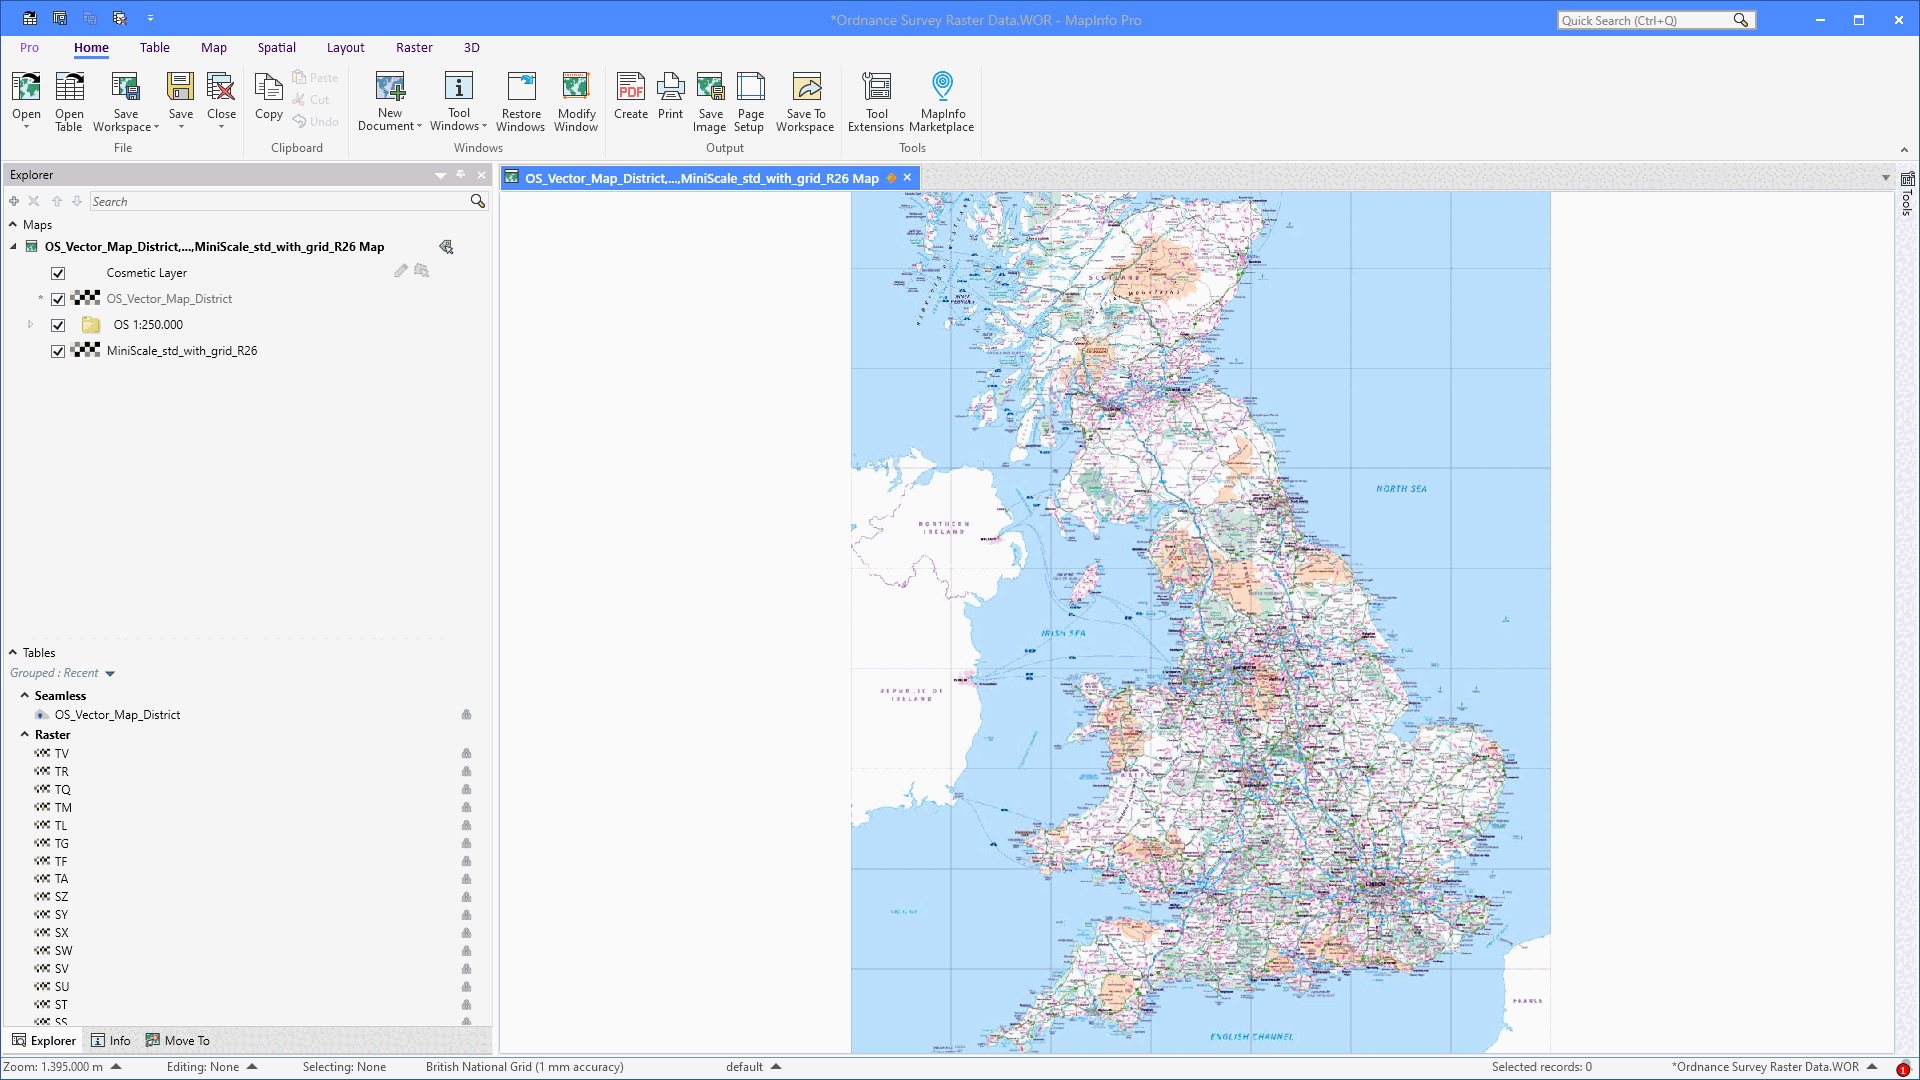Viewport: 1920px width, 1080px height.
Task: Click the lock icon for OS_Vector_Map_District table
Action: pyautogui.click(x=466, y=715)
